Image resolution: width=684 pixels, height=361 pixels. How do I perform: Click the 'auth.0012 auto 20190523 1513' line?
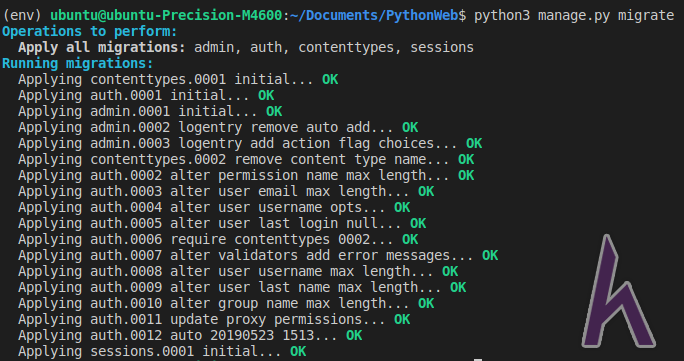[x=178, y=335]
